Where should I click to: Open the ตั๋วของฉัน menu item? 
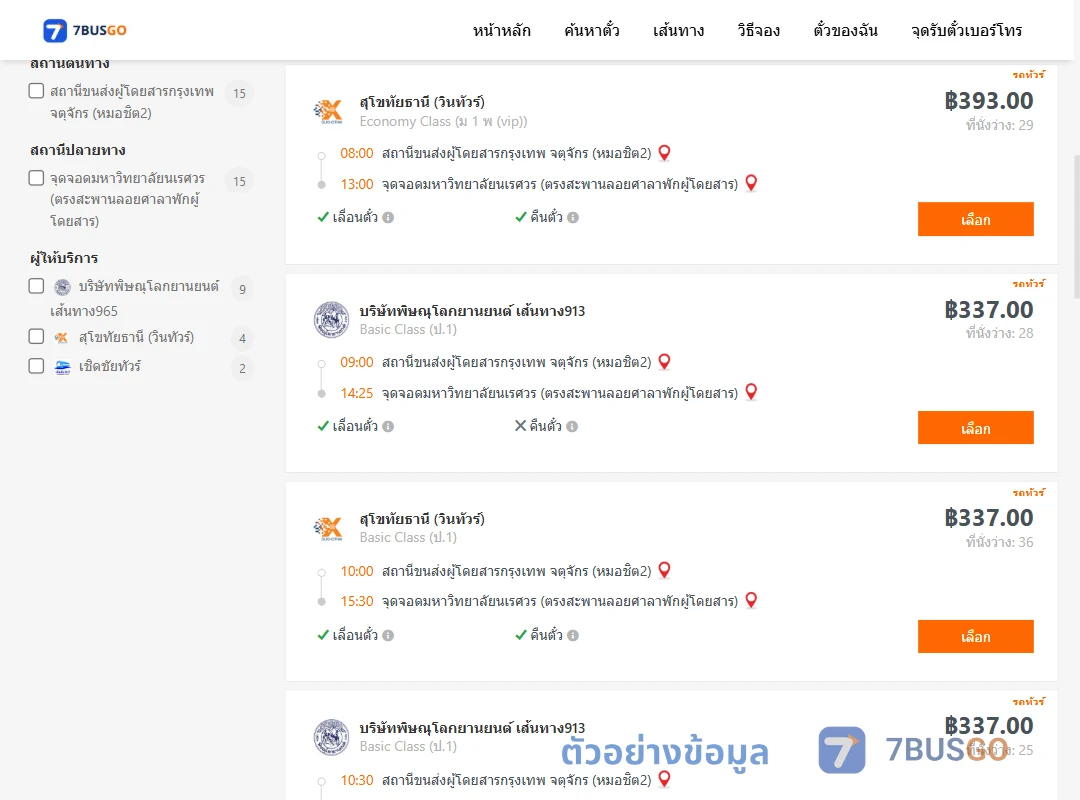(845, 30)
